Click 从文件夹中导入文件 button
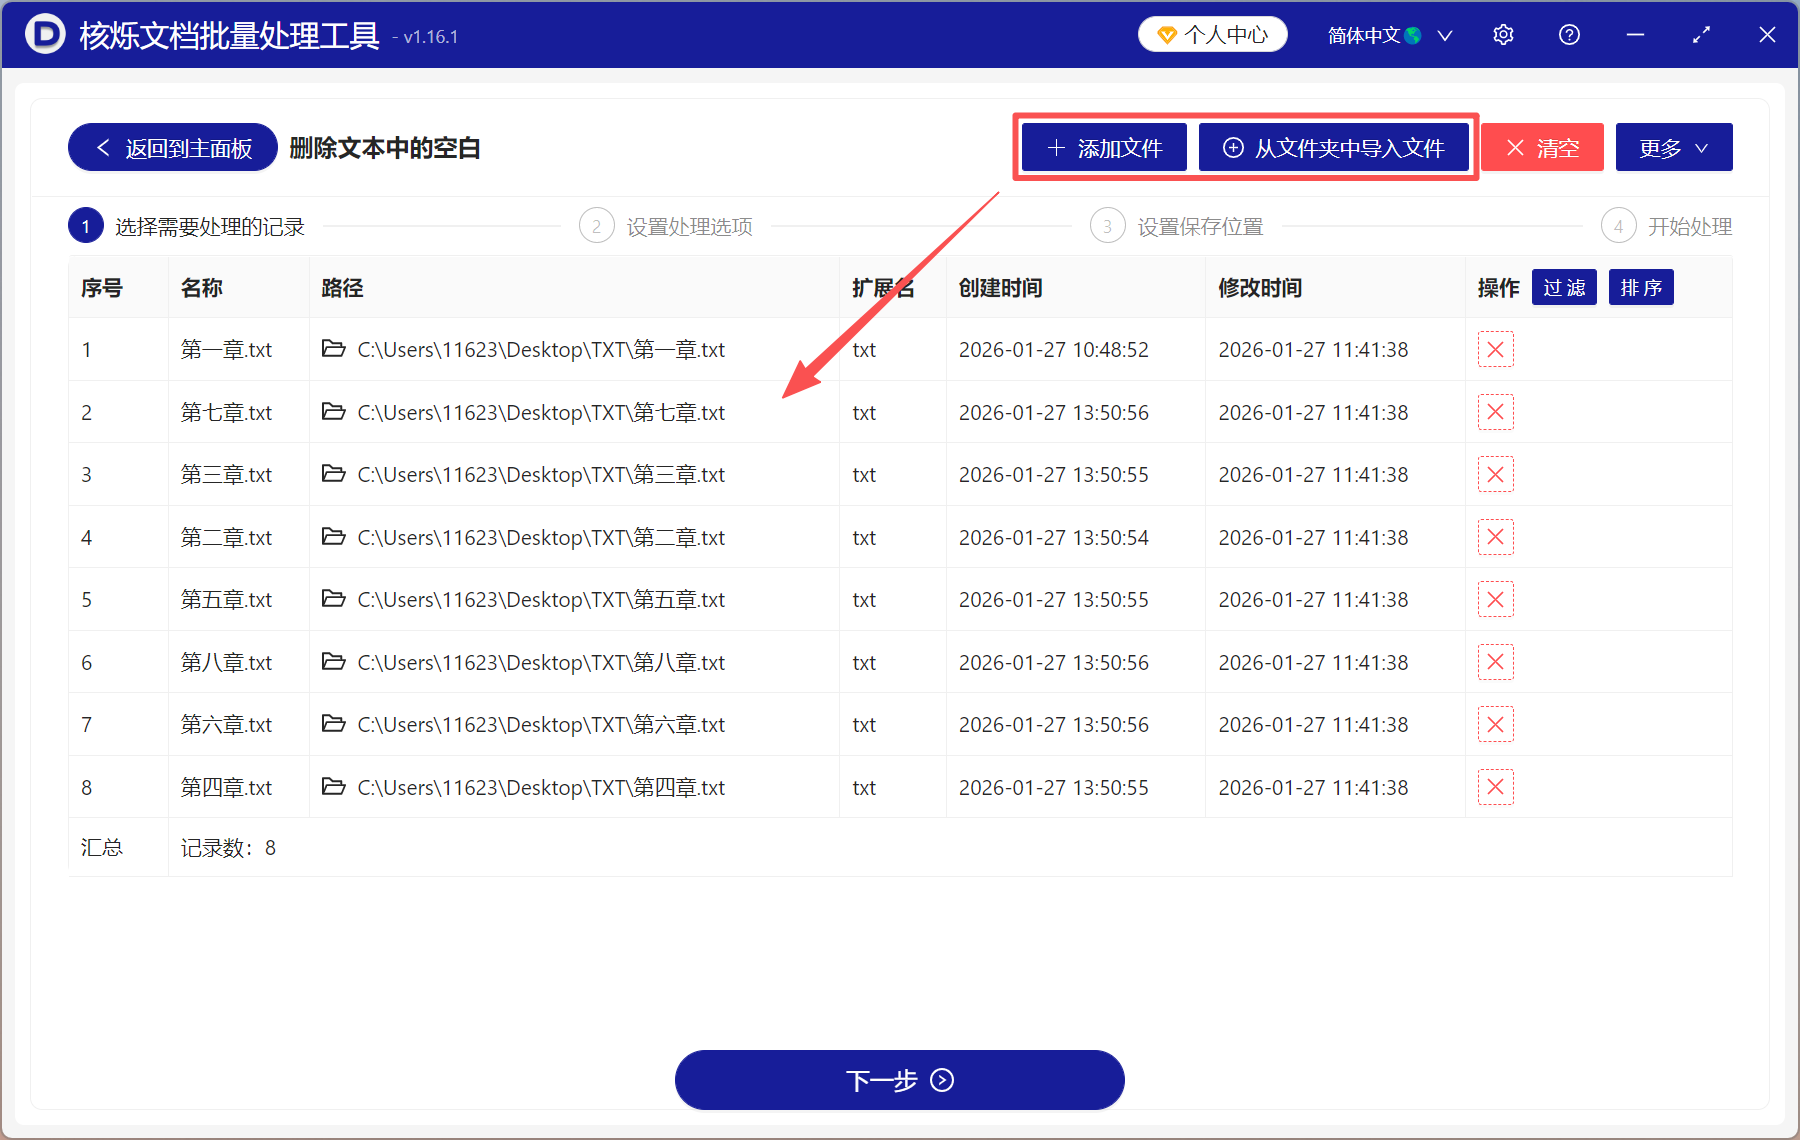This screenshot has width=1800, height=1140. (1335, 147)
